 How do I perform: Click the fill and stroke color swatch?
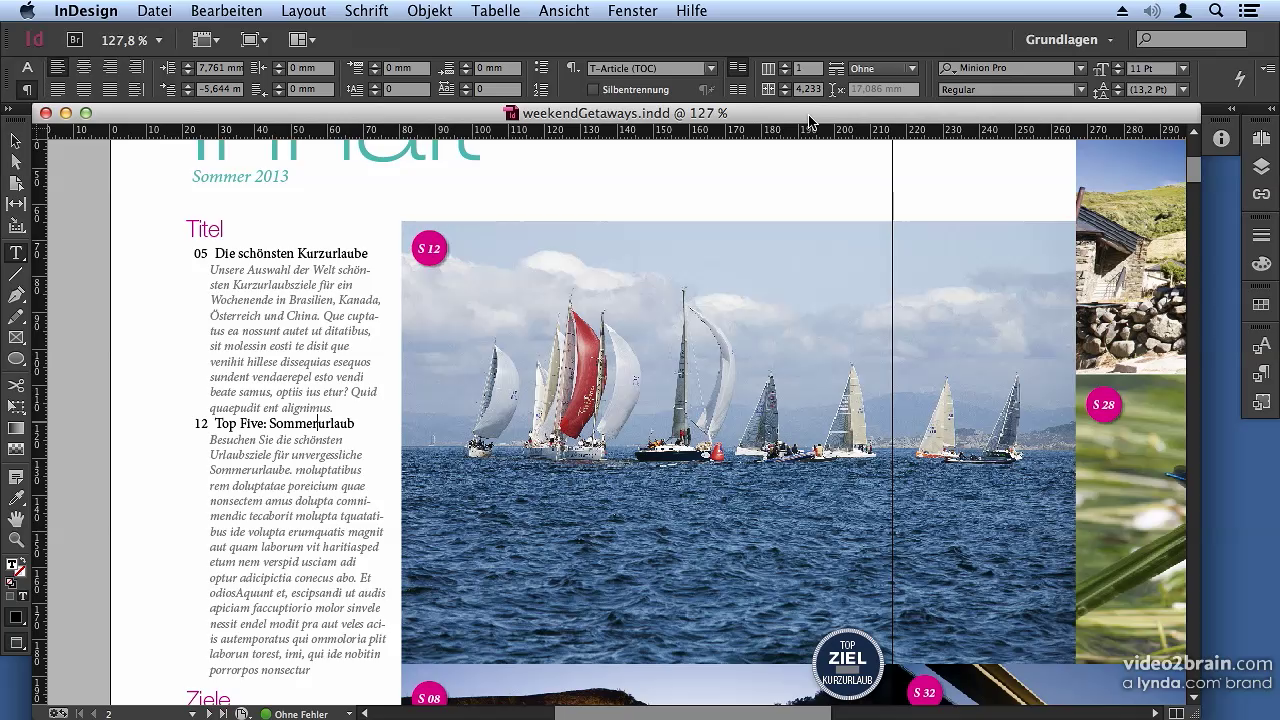(x=16, y=568)
